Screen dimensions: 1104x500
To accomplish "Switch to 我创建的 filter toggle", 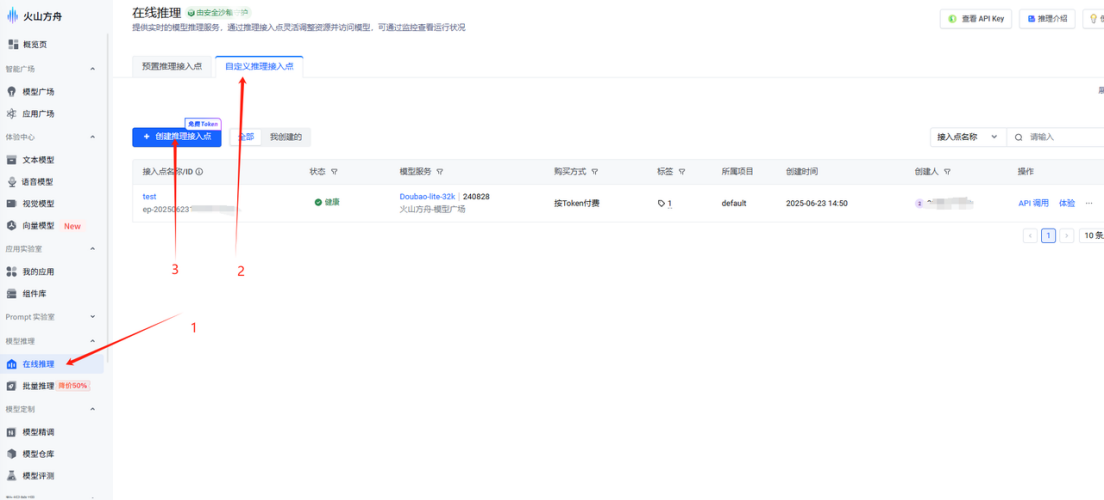I will (285, 137).
